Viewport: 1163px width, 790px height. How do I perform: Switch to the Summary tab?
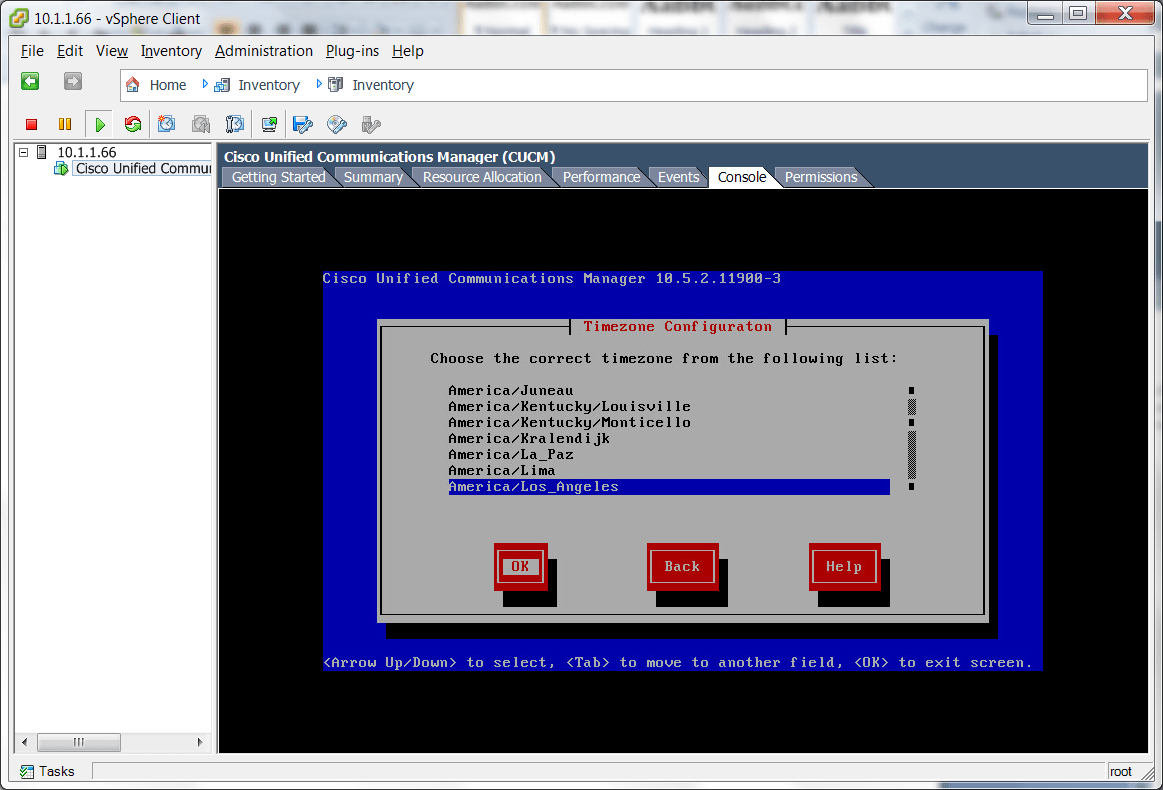373,177
